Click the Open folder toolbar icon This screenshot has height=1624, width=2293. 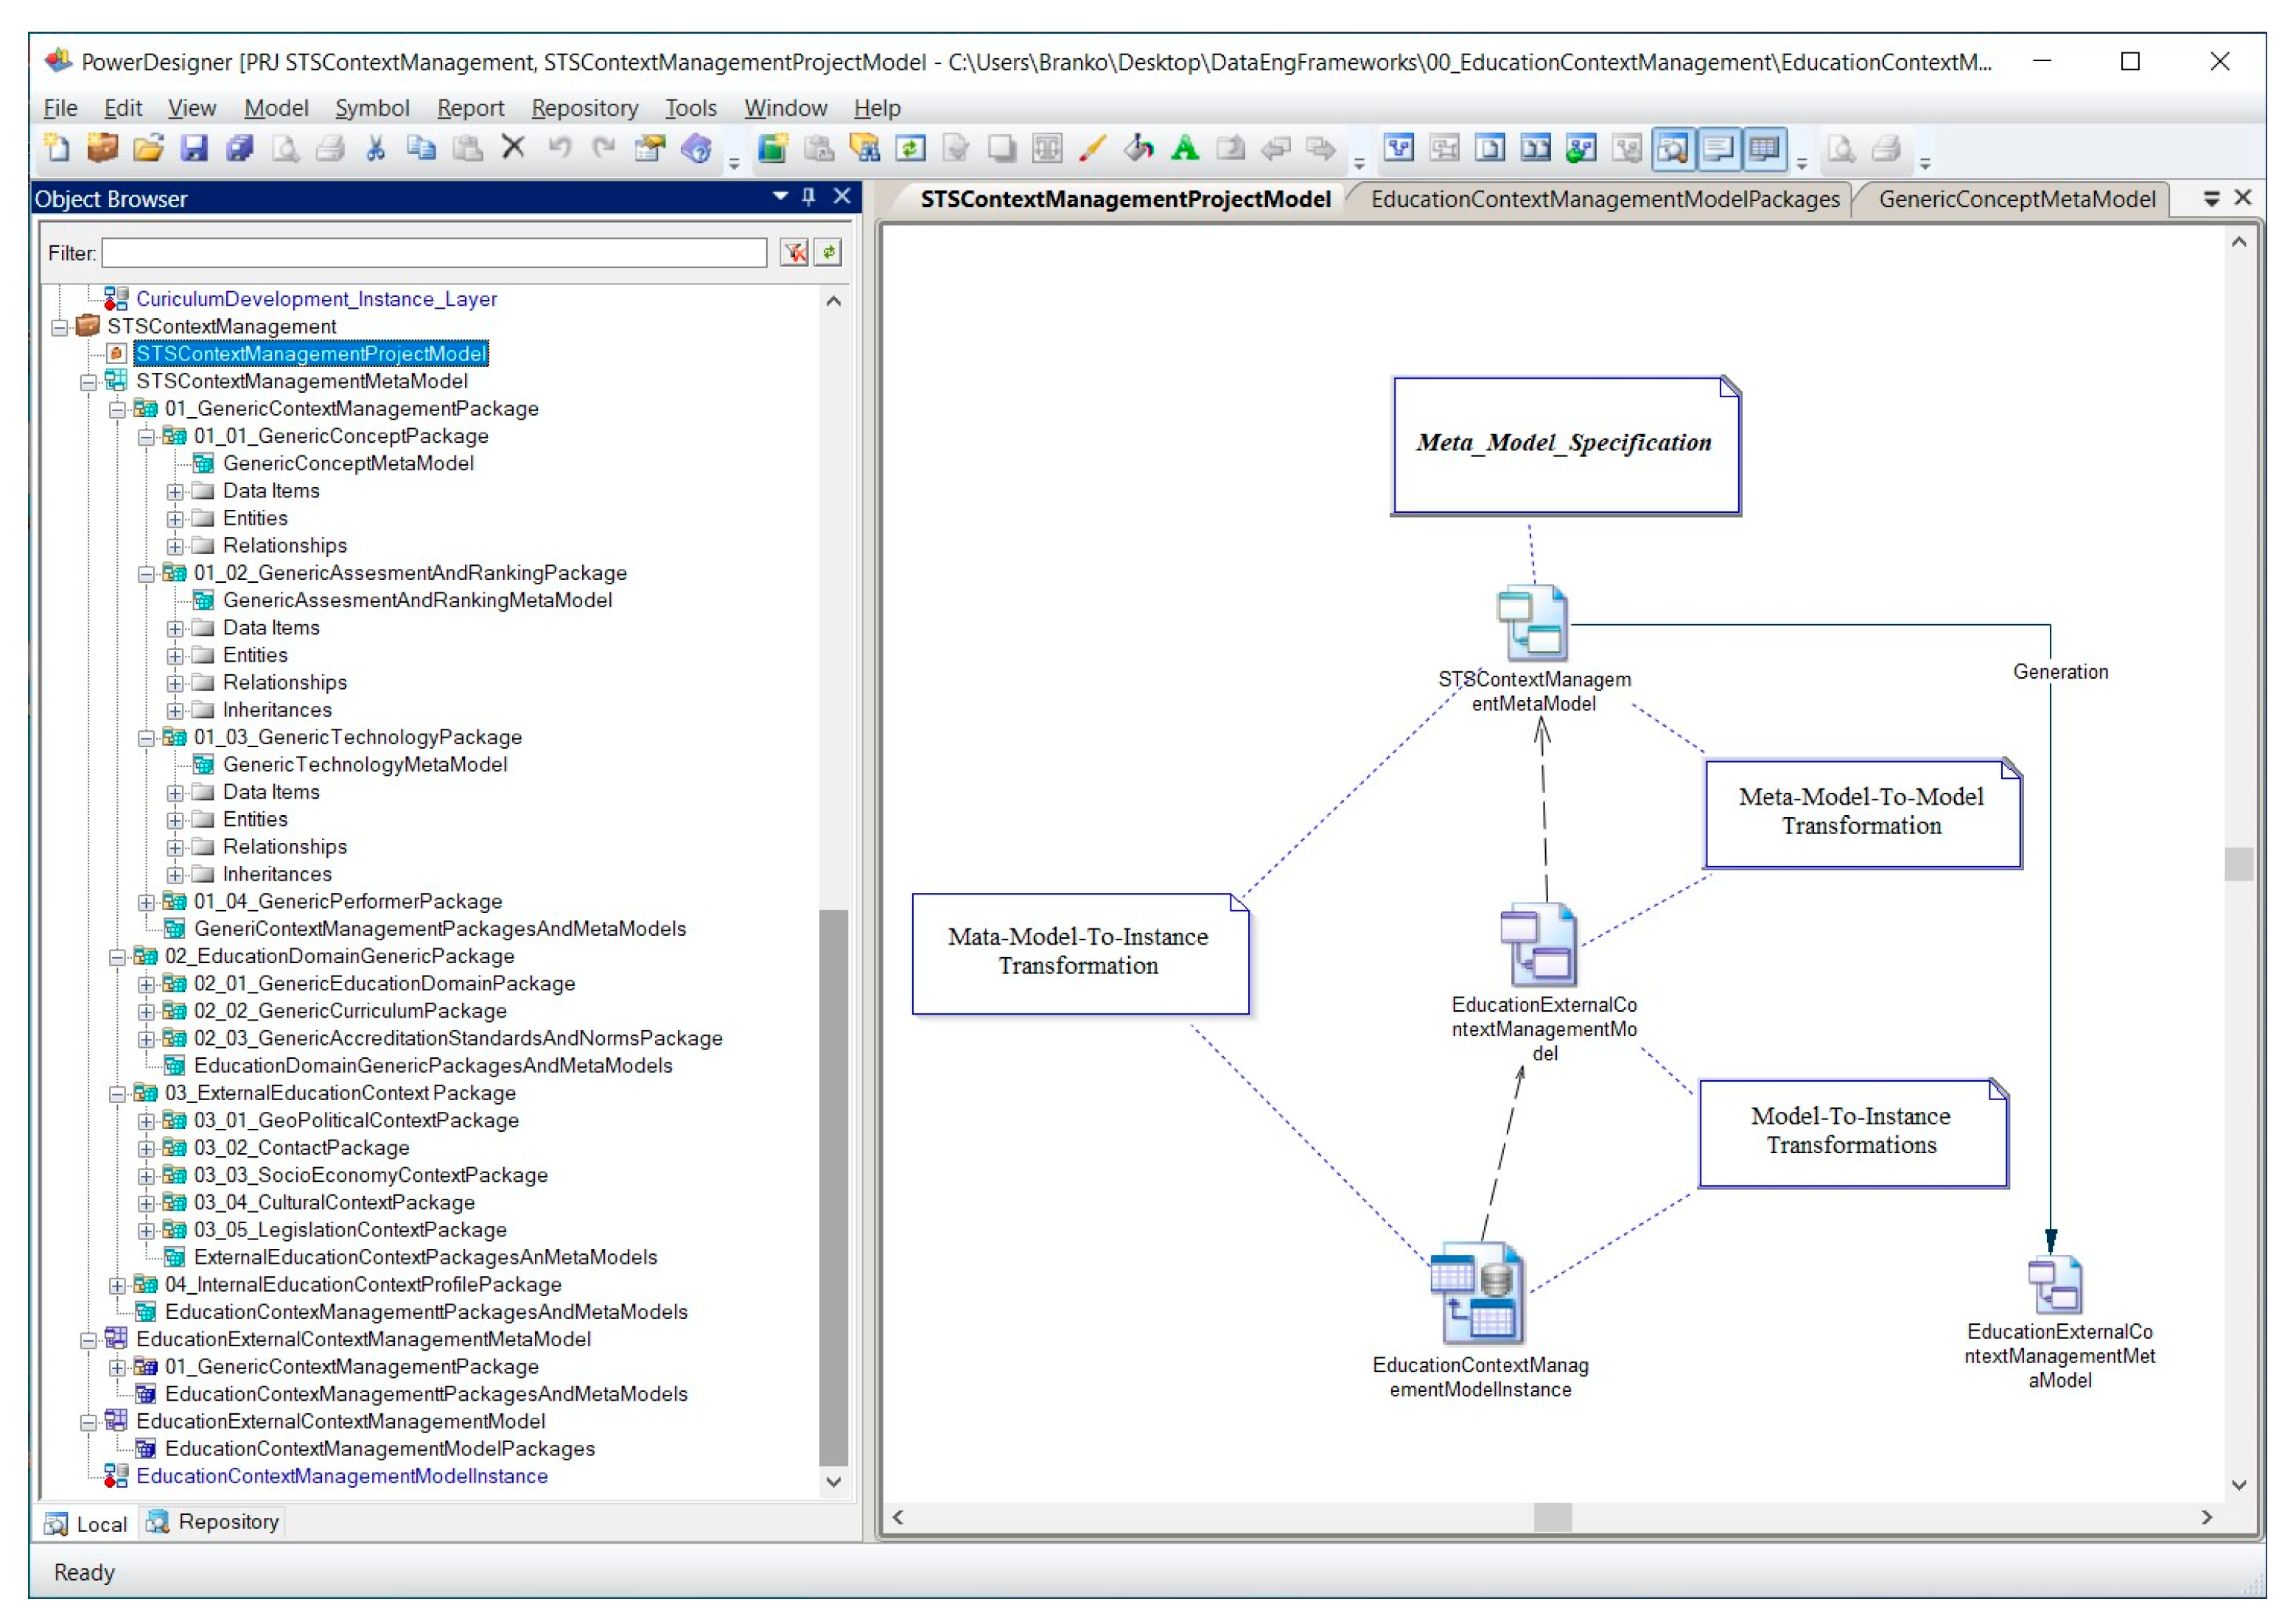click(x=148, y=149)
